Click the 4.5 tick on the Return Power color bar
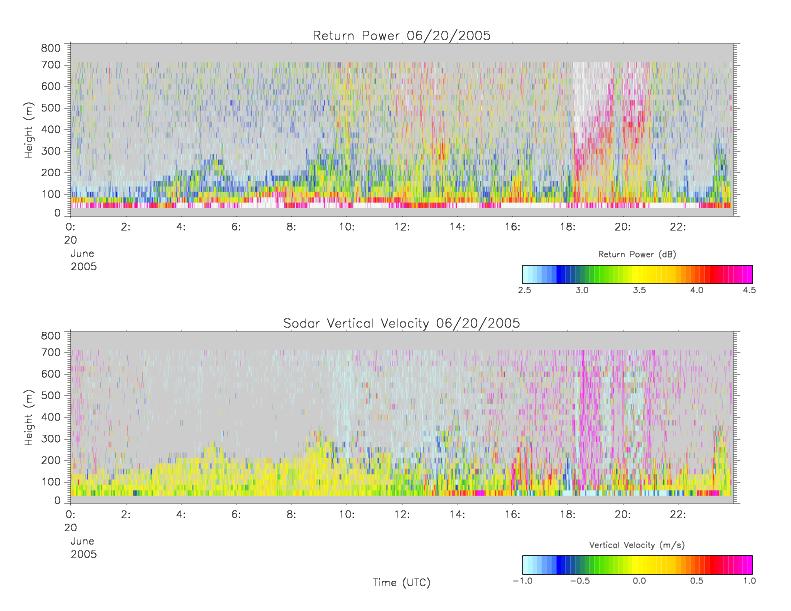 click(x=749, y=290)
